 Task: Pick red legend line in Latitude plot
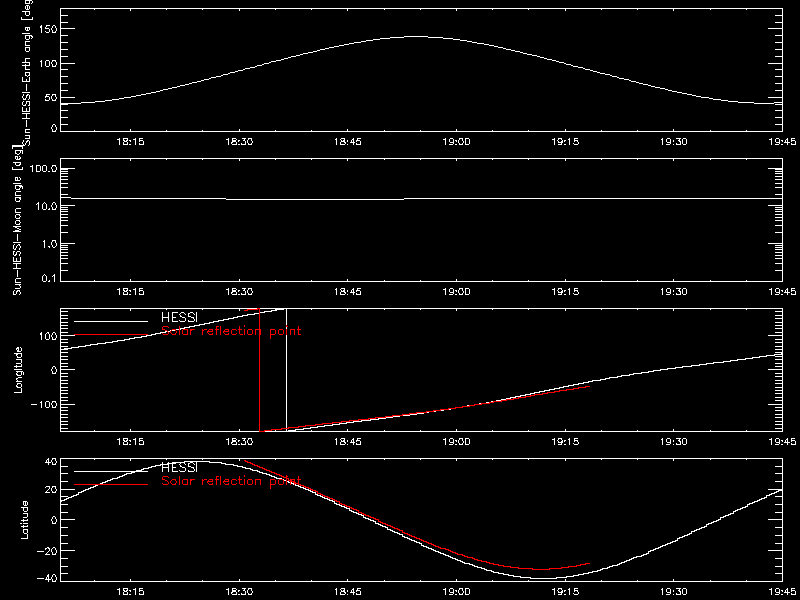click(111, 484)
